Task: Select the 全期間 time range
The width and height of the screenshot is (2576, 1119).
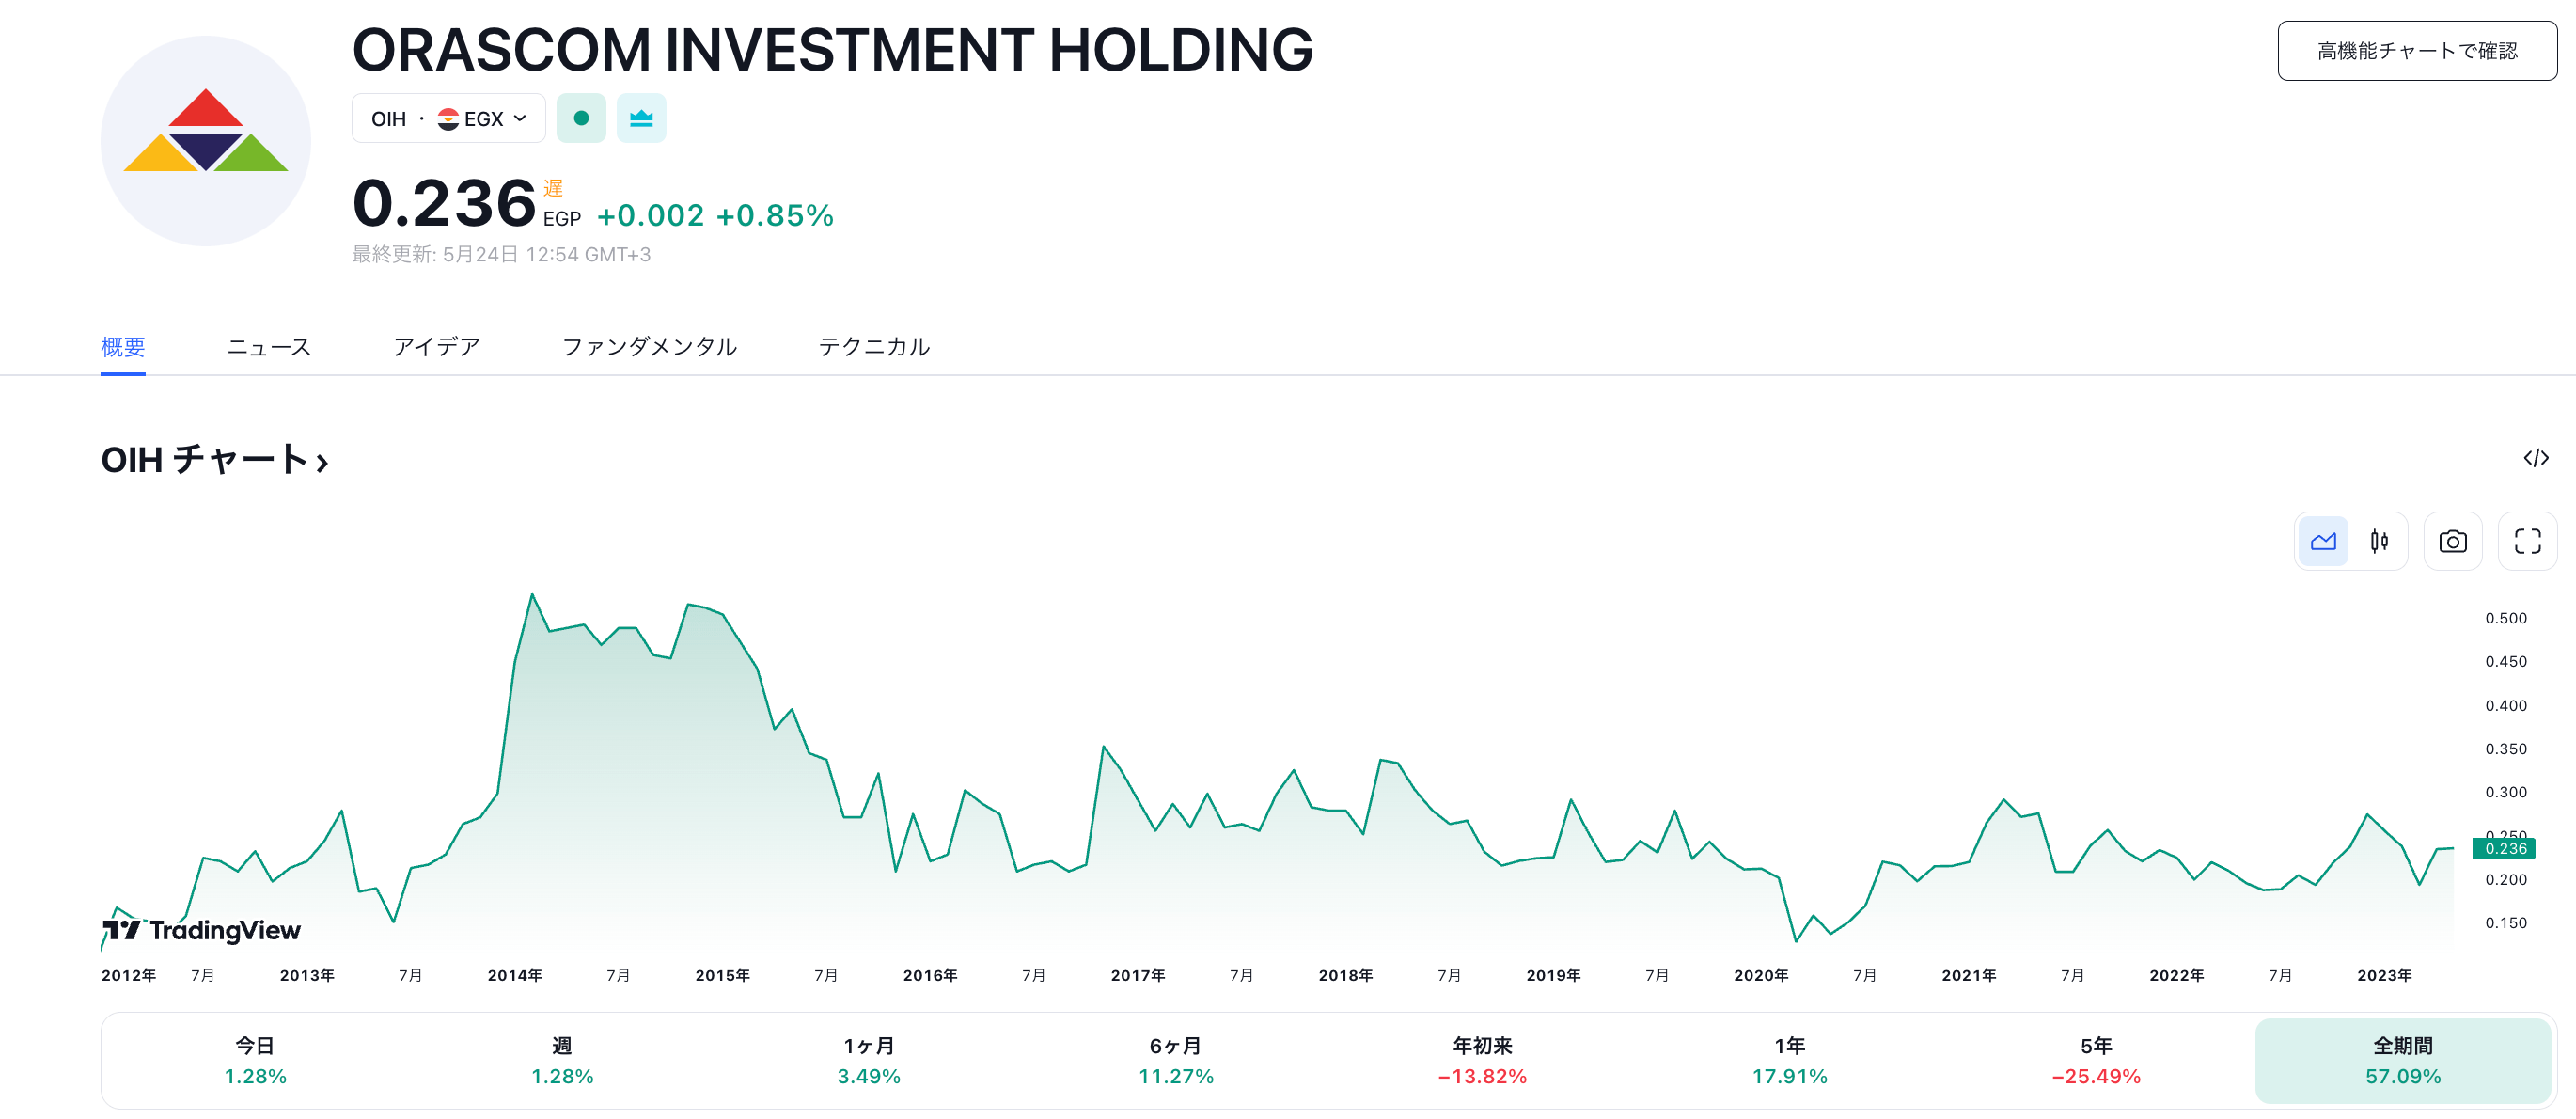Action: [2403, 1060]
